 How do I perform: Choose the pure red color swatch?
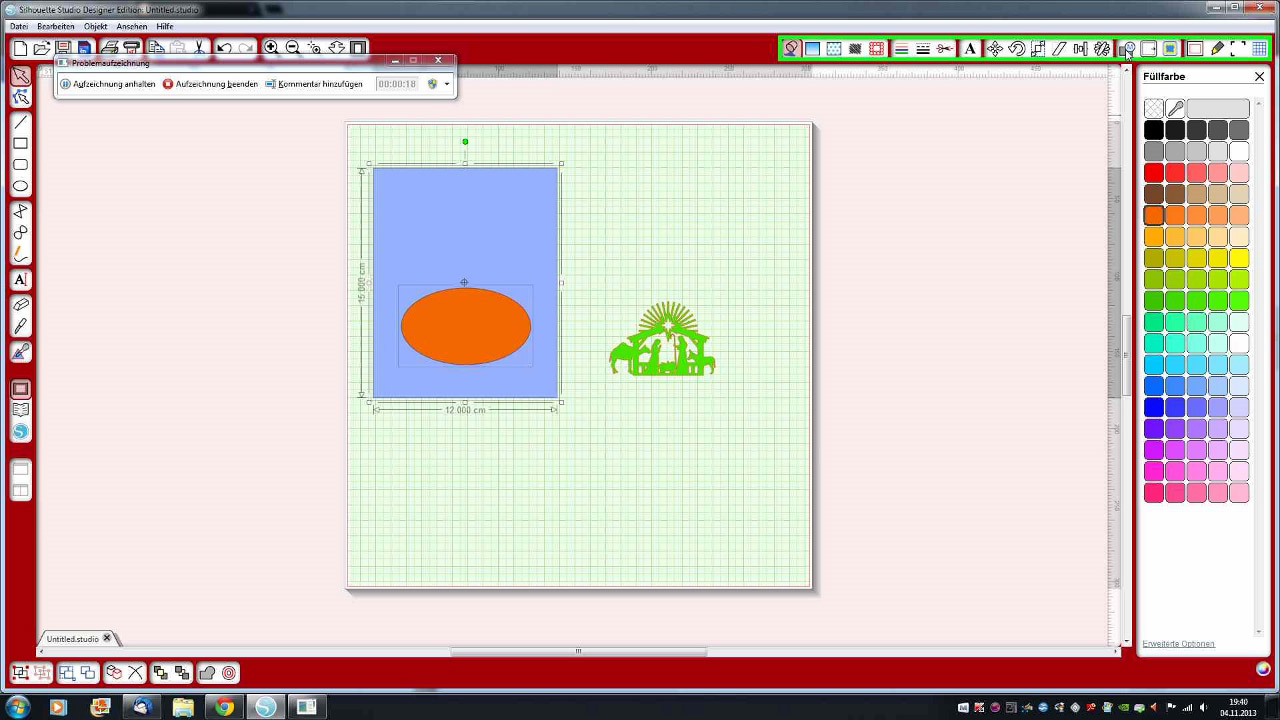(1154, 173)
